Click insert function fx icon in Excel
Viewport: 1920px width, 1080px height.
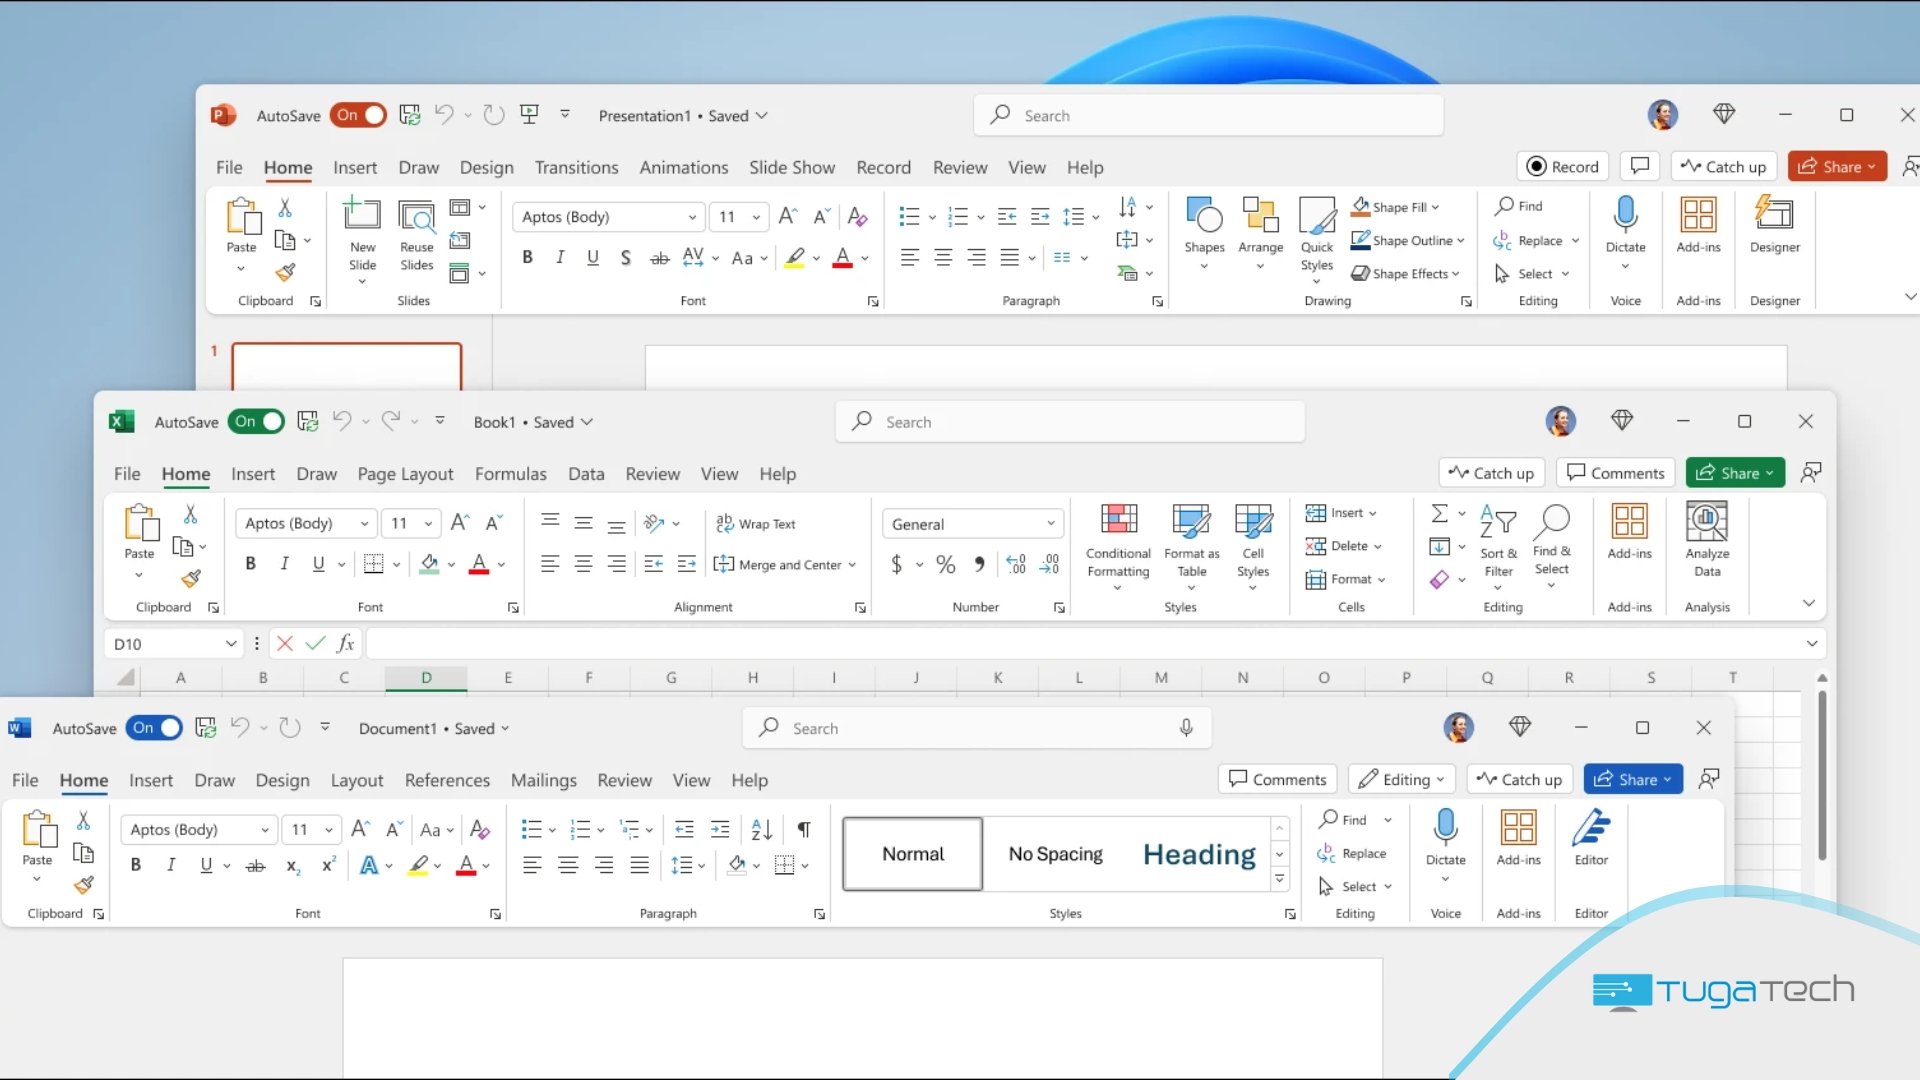coord(345,644)
